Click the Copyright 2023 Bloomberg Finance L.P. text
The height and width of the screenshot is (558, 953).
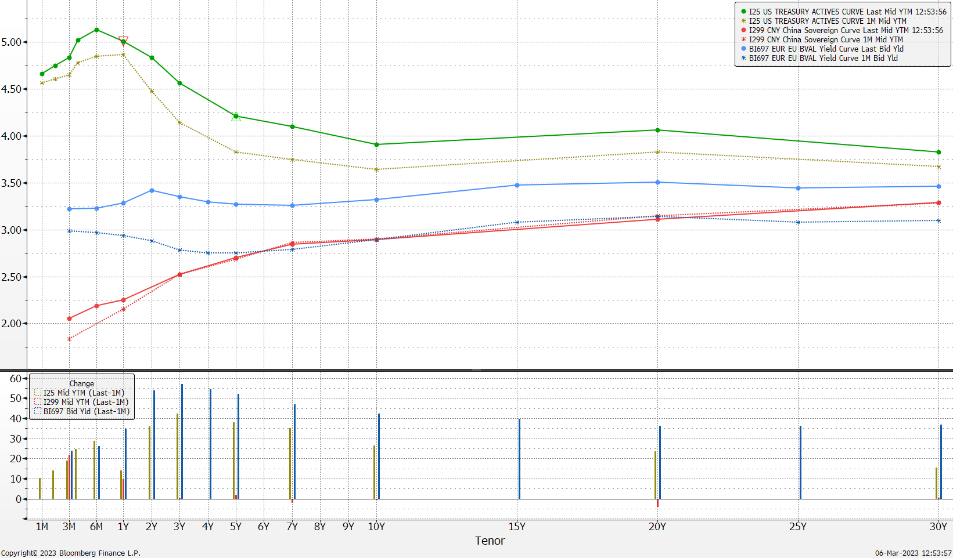tap(71, 553)
